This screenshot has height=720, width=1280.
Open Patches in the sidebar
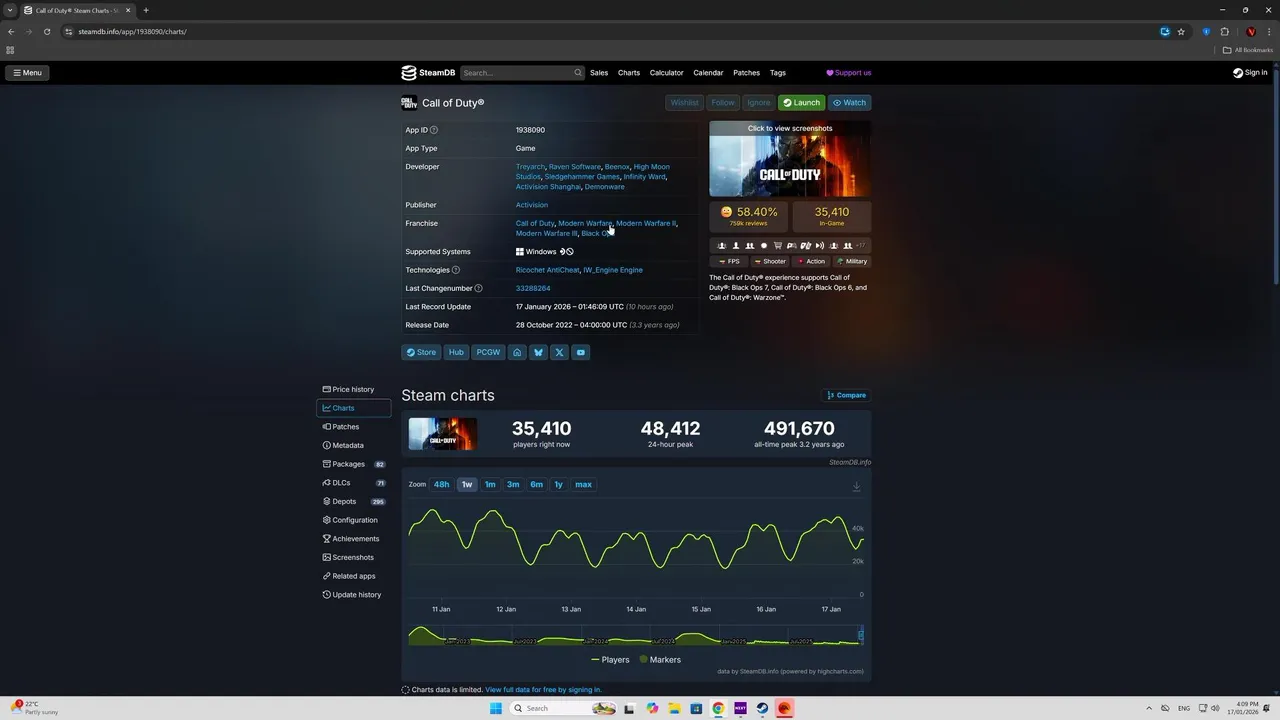(354, 427)
